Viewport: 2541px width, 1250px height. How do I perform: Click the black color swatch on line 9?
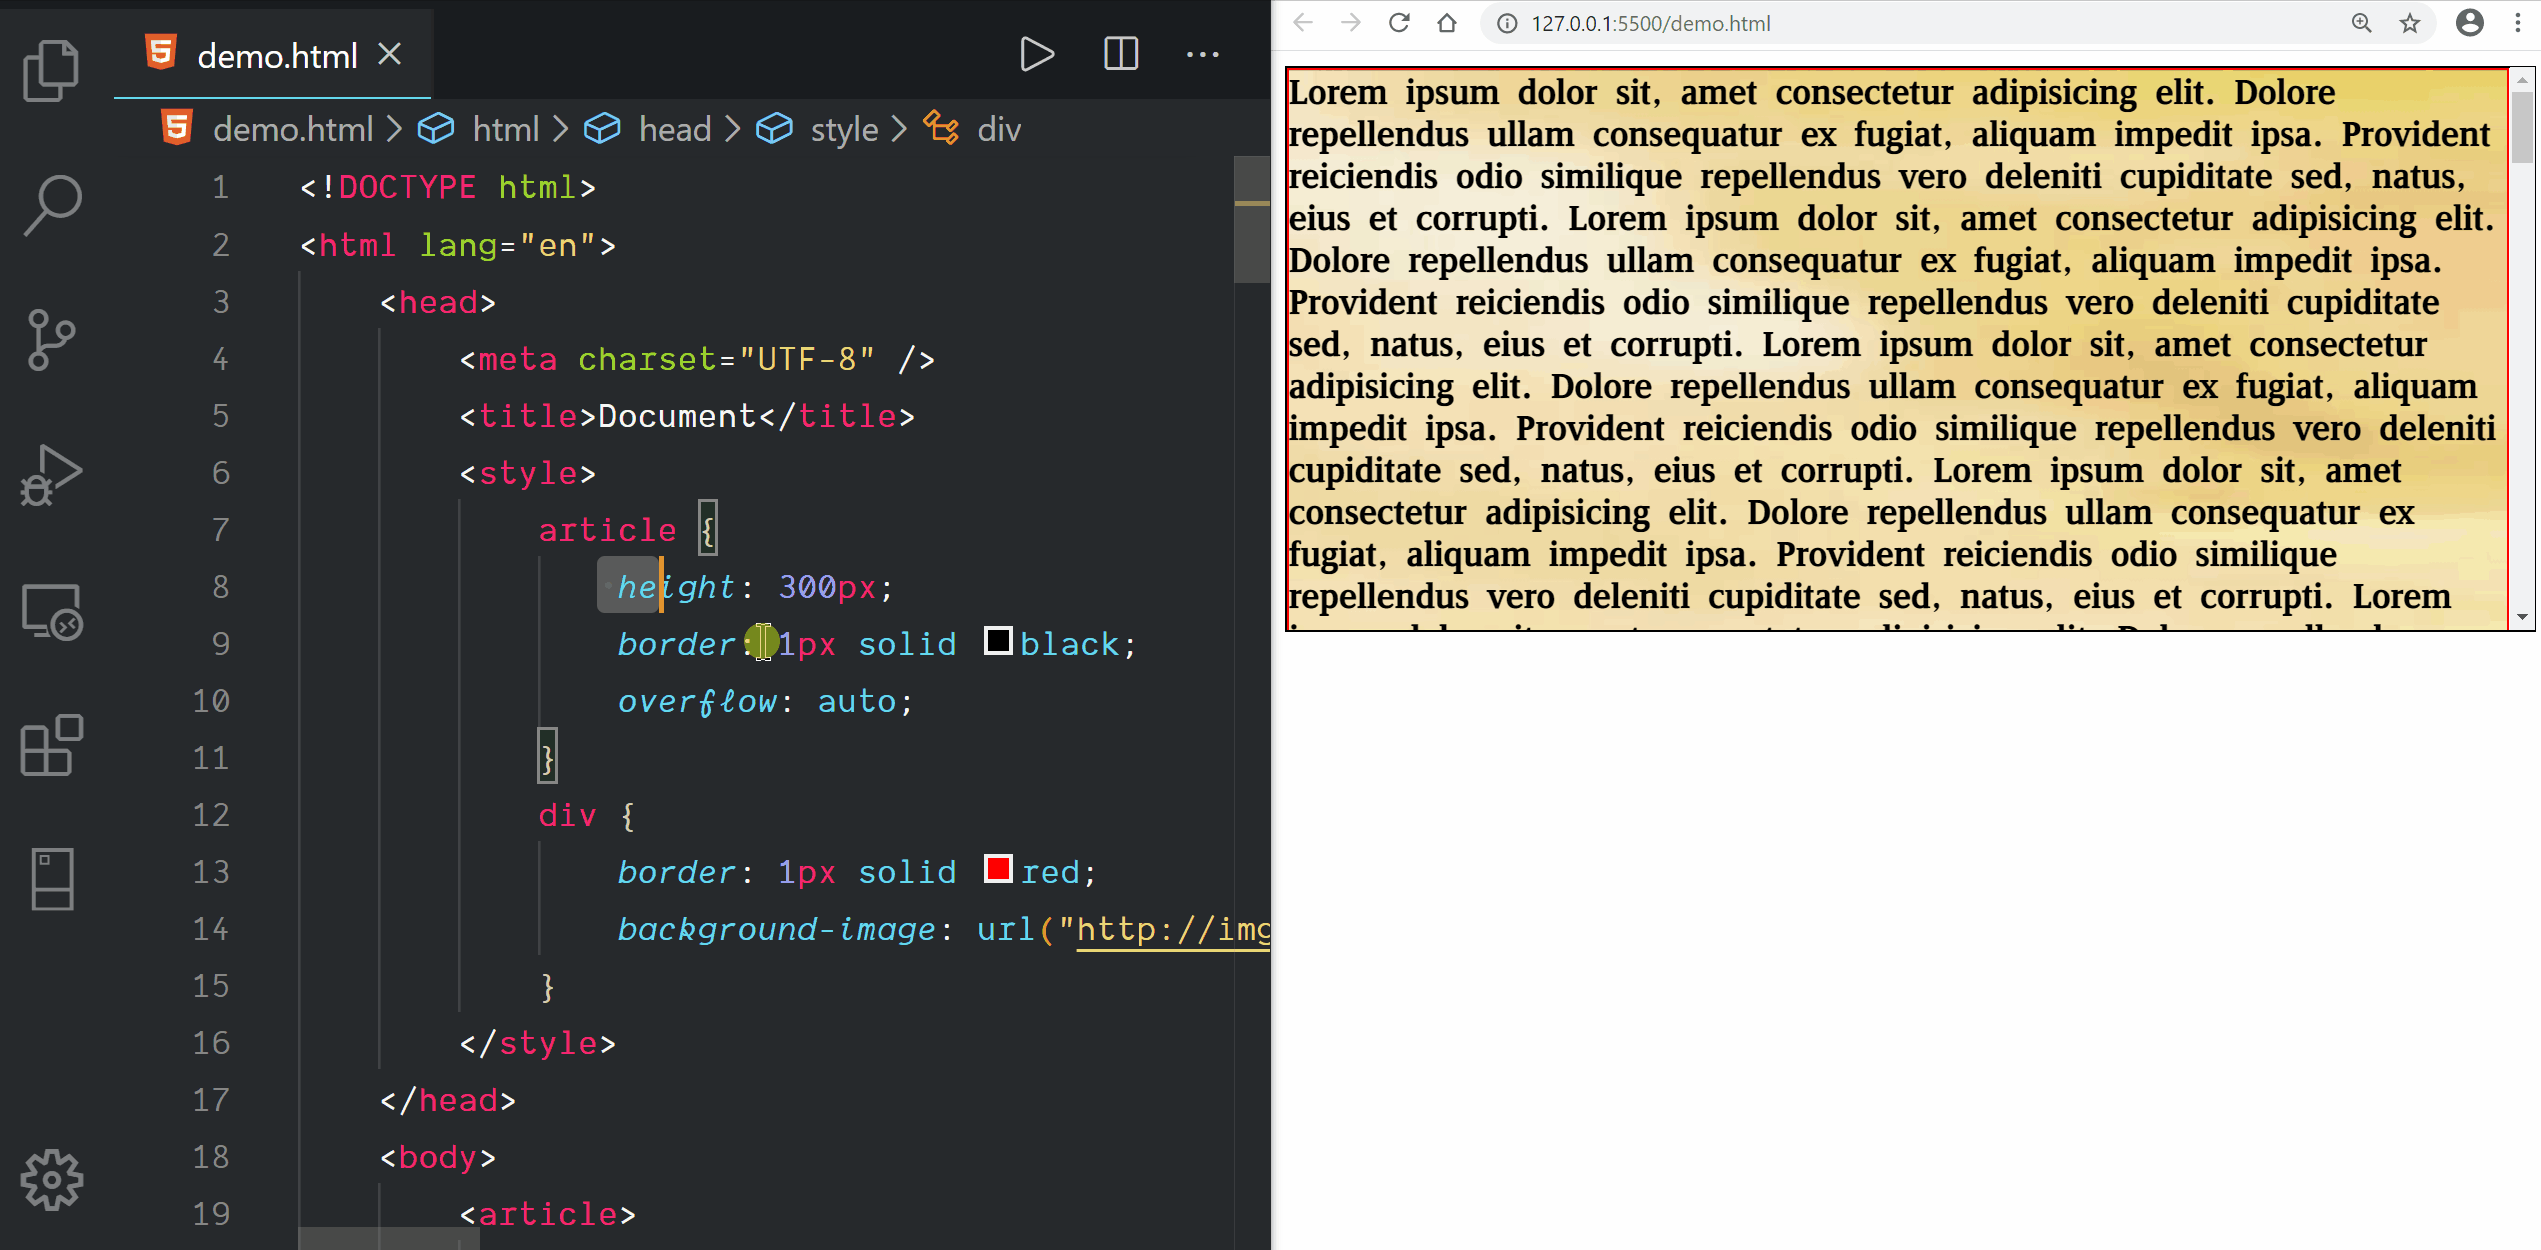coord(997,641)
